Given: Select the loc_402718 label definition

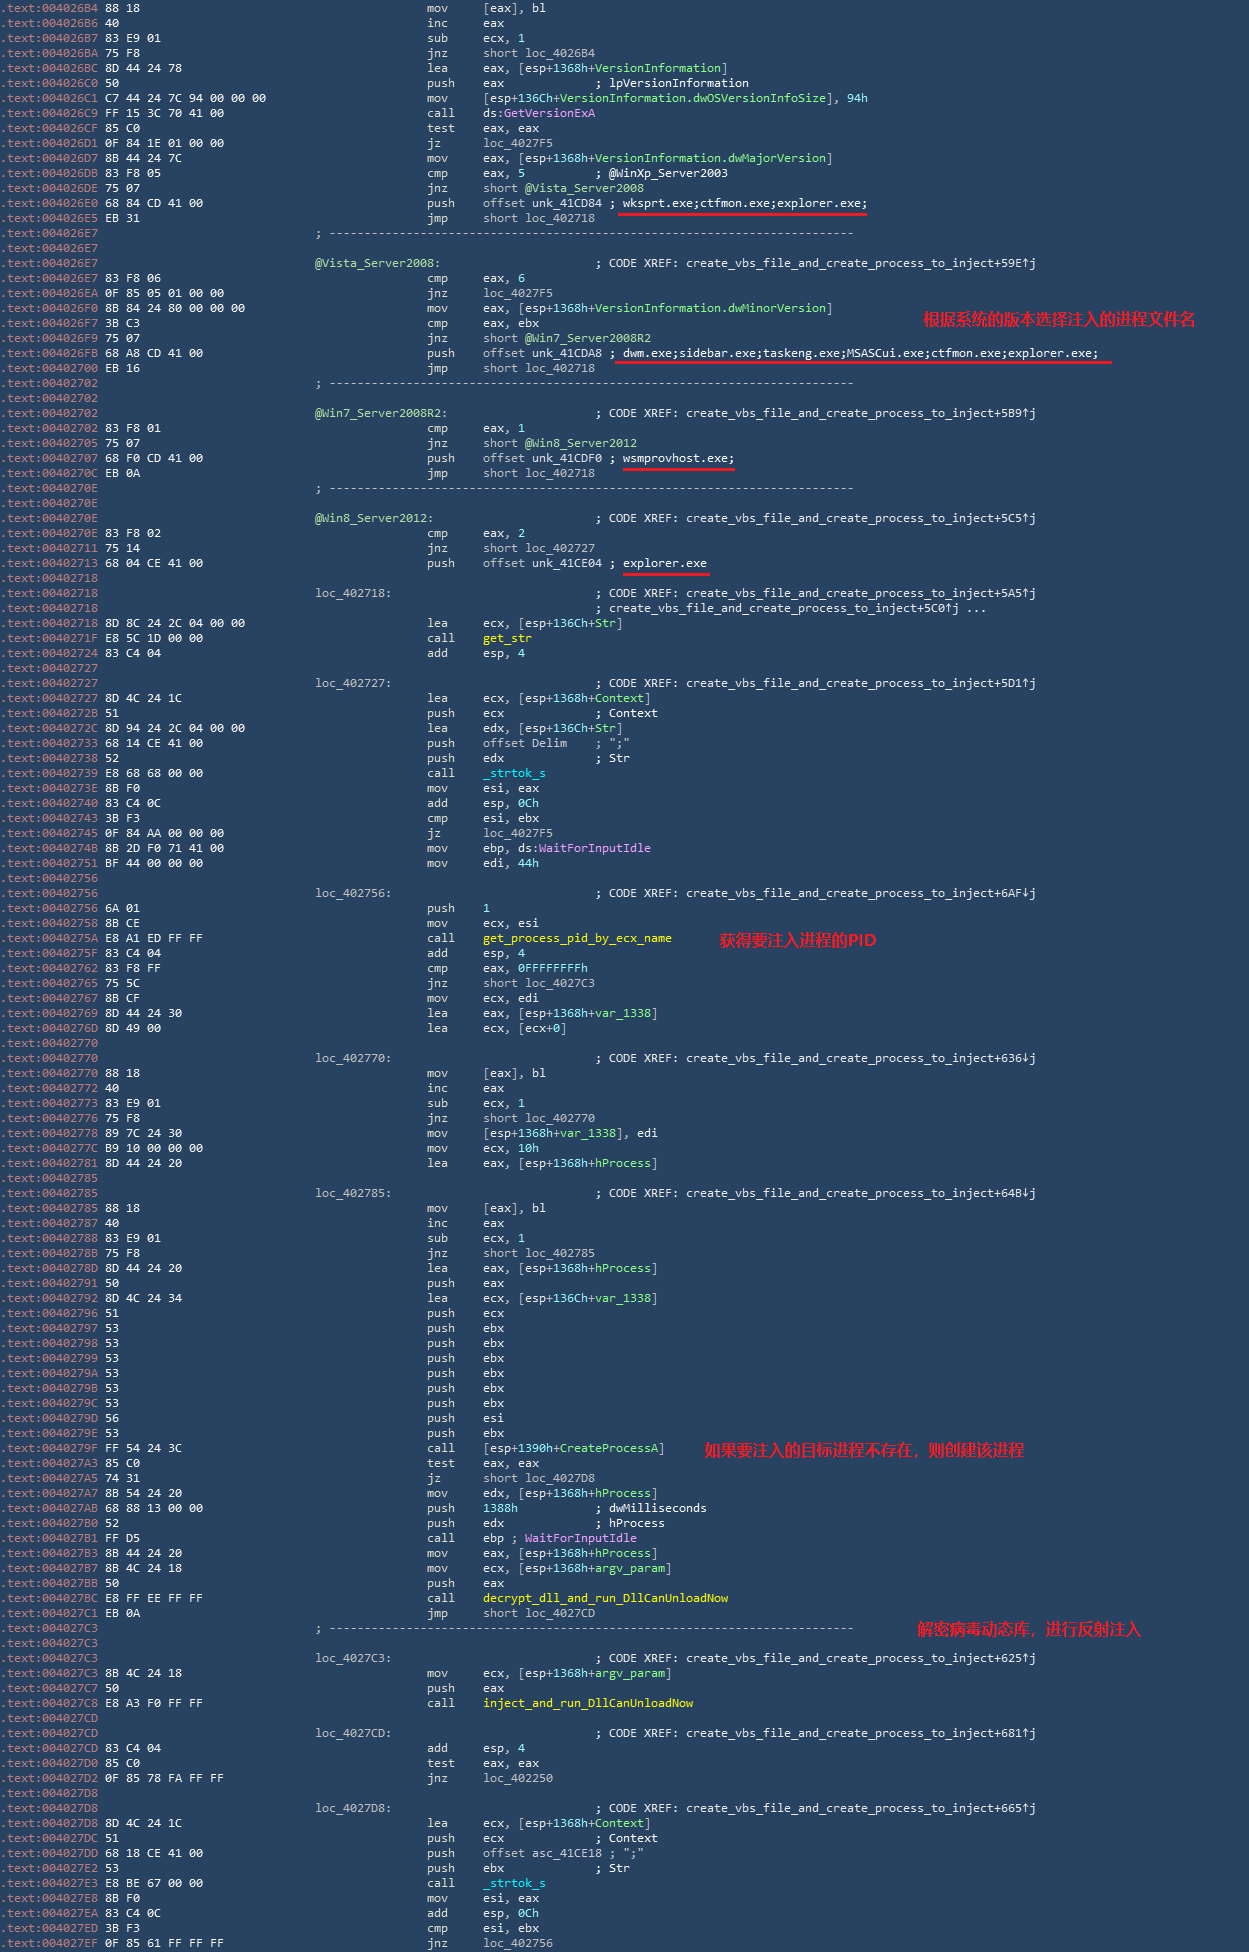Looking at the screenshot, I should [x=353, y=593].
